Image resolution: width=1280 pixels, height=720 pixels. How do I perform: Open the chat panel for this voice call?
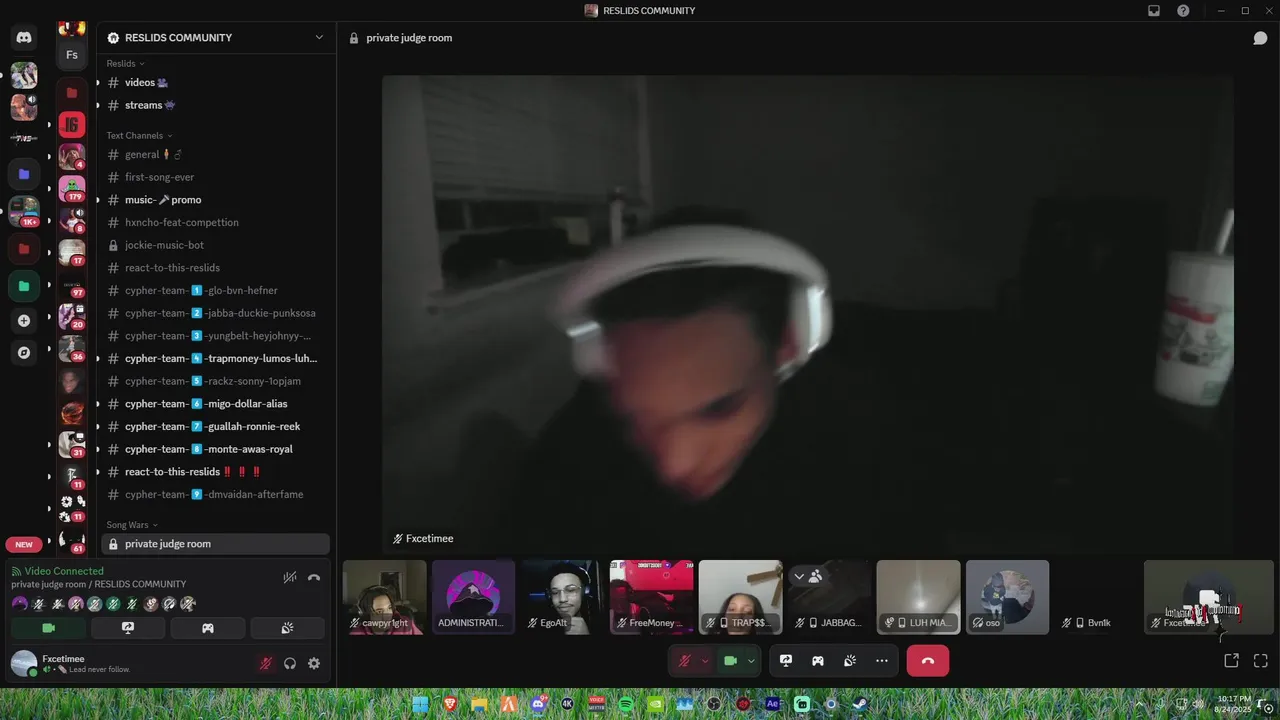click(1261, 38)
